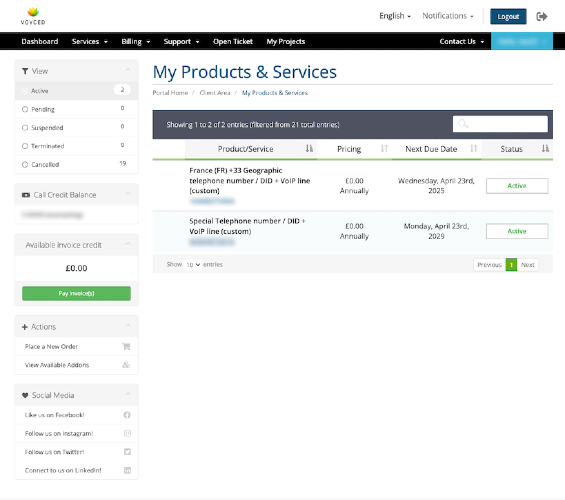This screenshot has height=500, width=565.
Task: Open the entries-per-page select
Action: [x=192, y=265]
